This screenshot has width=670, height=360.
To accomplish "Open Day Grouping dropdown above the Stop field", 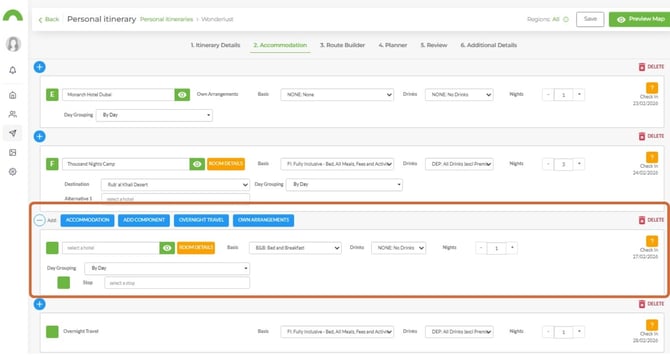I will tap(167, 268).
